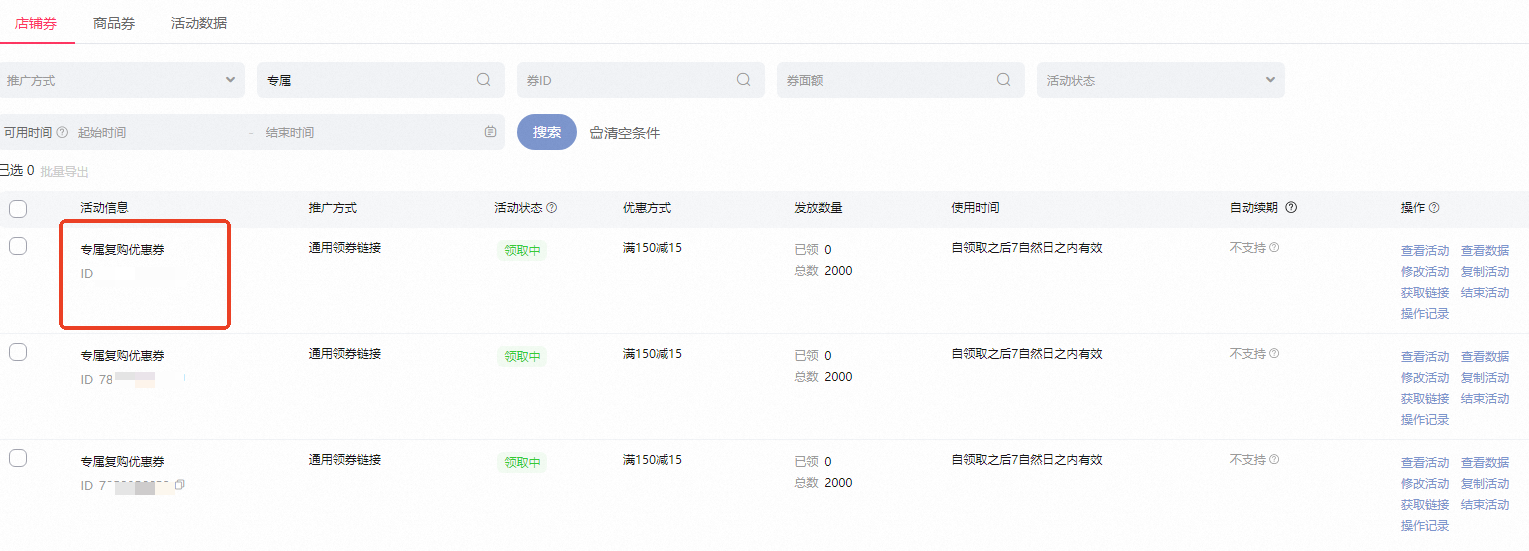Click 查看活动 in the second coupon row
The width and height of the screenshot is (1529, 551).
click(x=1425, y=357)
